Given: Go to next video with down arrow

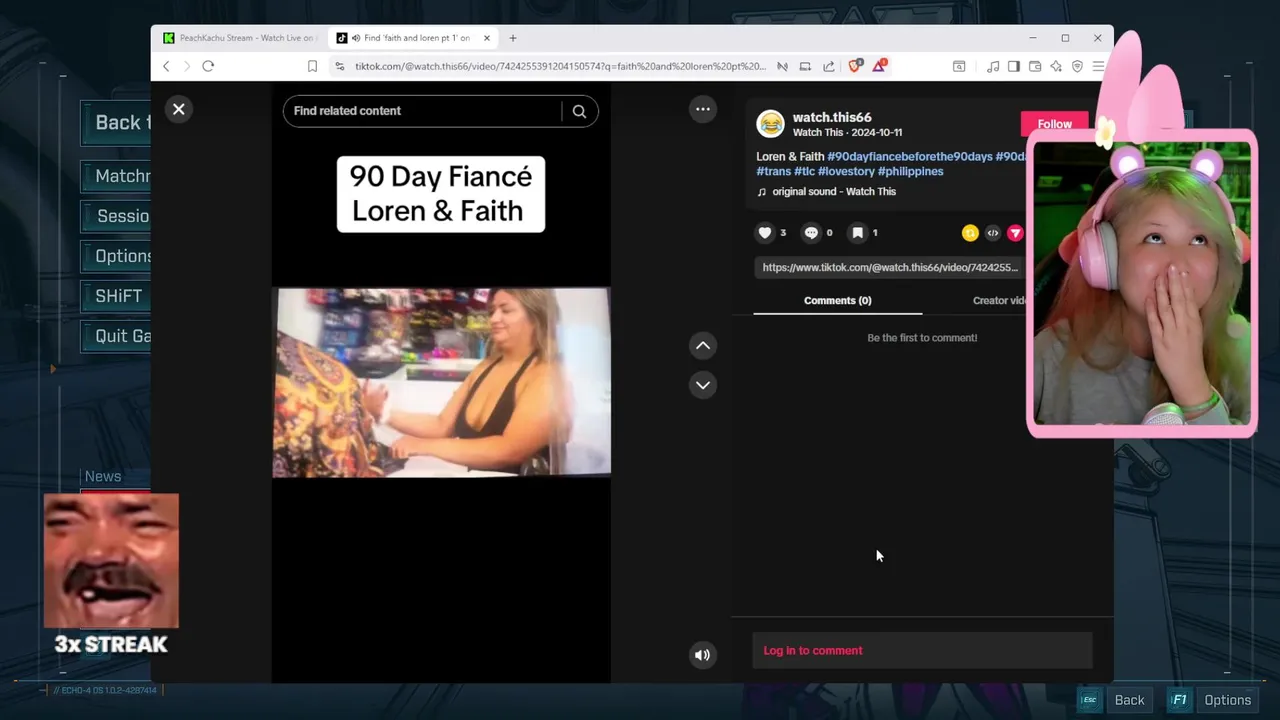Looking at the screenshot, I should tap(703, 385).
